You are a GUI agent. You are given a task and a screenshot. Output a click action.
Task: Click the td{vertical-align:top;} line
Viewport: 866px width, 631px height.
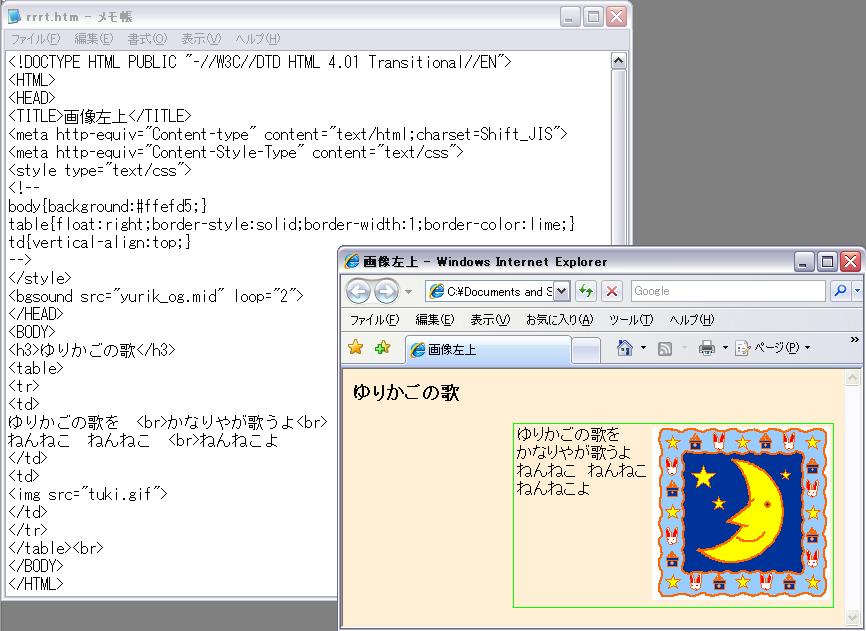100,242
